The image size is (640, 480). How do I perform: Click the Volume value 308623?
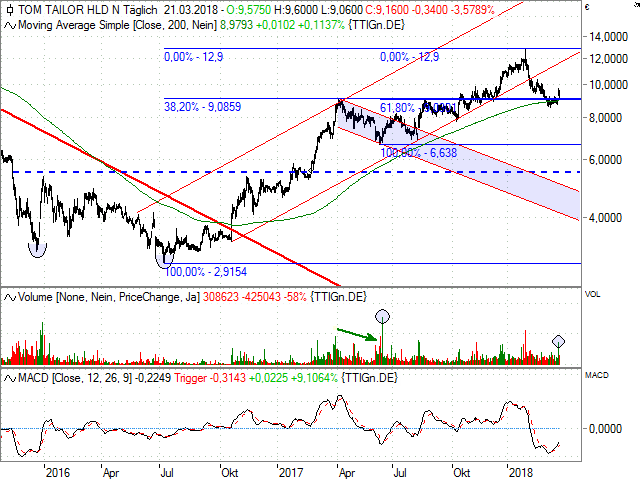pos(220,297)
